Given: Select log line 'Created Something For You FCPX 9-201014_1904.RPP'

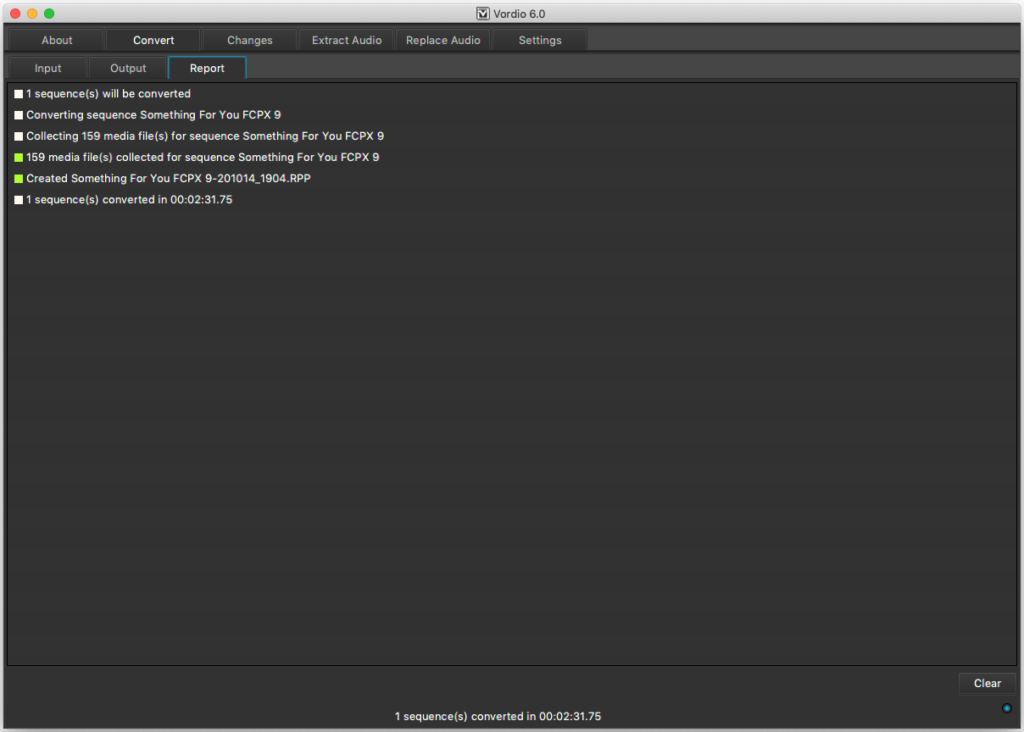Looking at the screenshot, I should [168, 178].
